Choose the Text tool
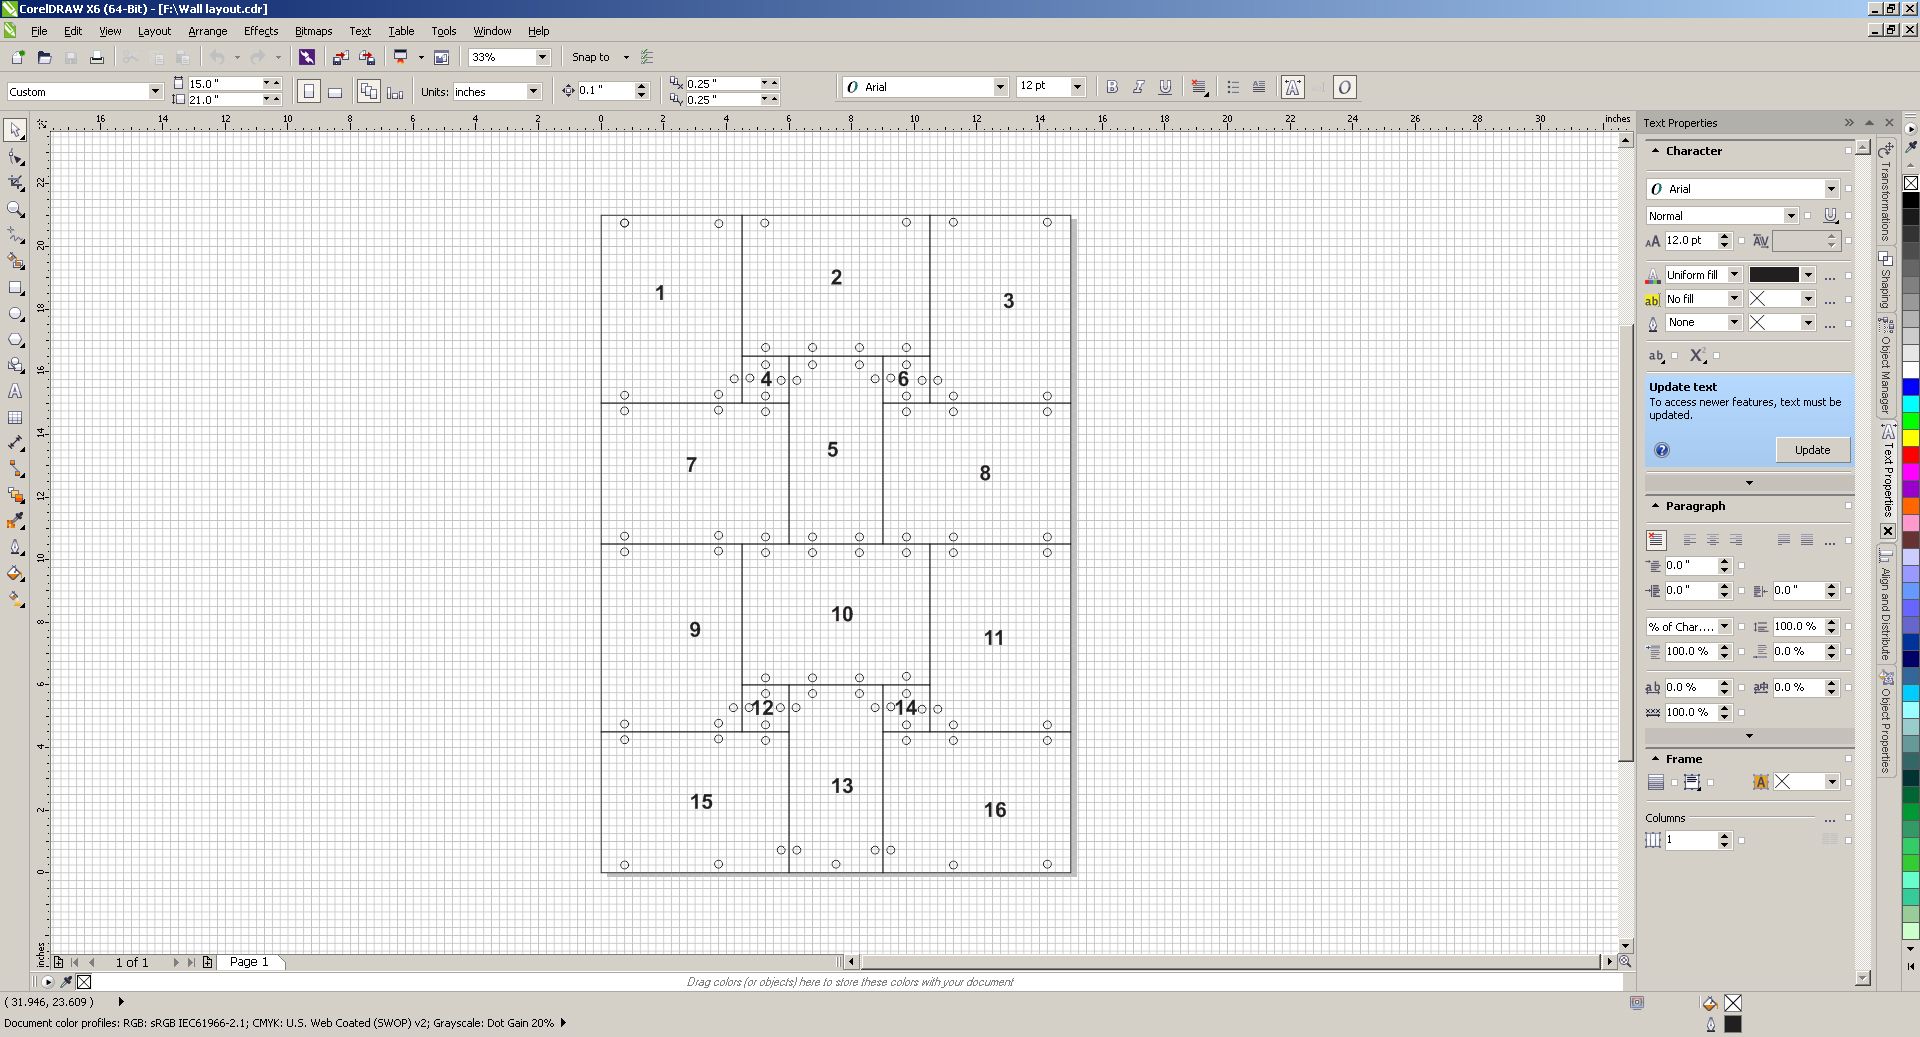This screenshot has width=1920, height=1037. 15,391
